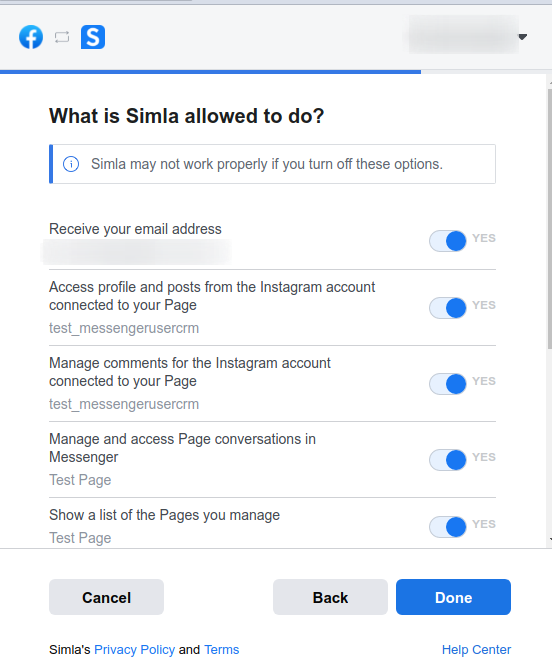Click the YES label beside Manage comments toggle

484,381
